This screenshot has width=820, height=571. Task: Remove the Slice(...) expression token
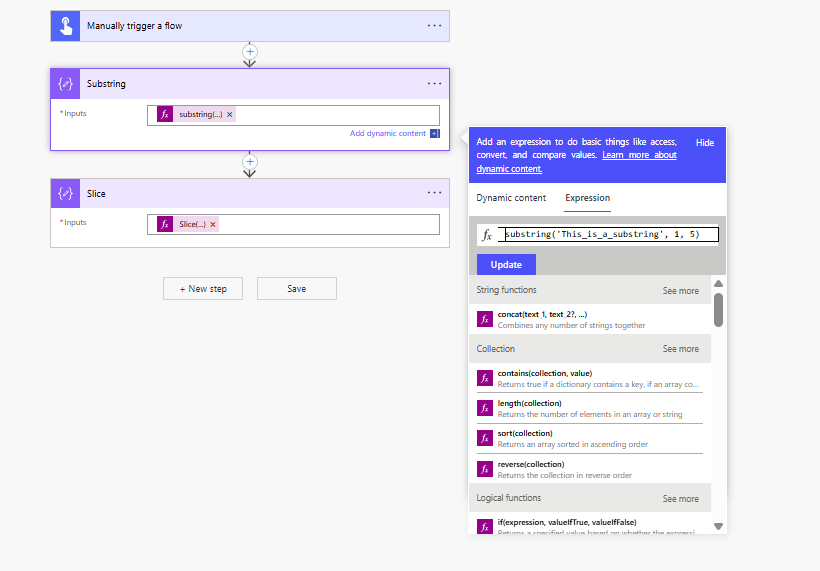pyautogui.click(x=213, y=224)
